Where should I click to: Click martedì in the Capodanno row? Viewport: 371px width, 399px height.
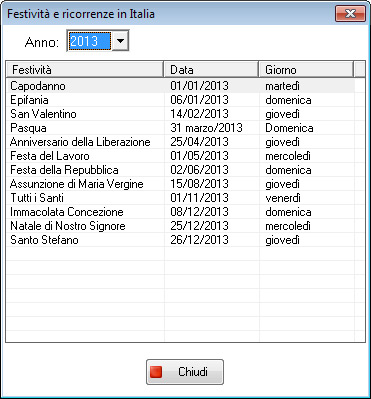282,86
